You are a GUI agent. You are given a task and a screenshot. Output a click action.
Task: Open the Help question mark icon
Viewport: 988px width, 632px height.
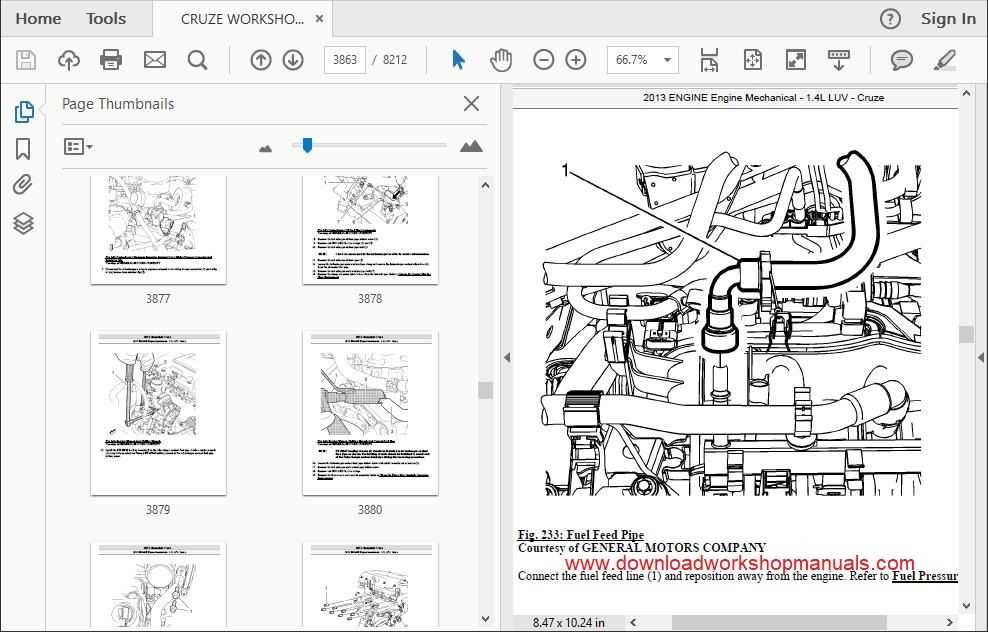pos(890,19)
